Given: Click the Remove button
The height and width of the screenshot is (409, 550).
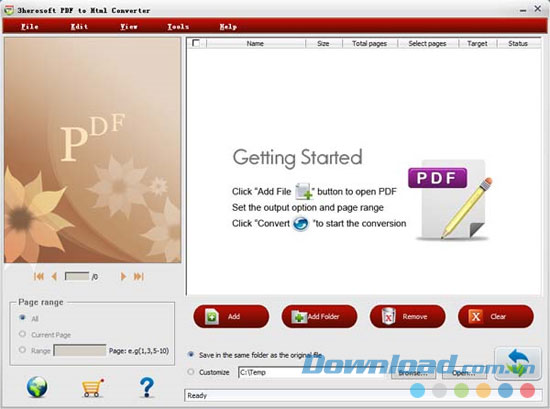Looking at the screenshot, I should (408, 316).
